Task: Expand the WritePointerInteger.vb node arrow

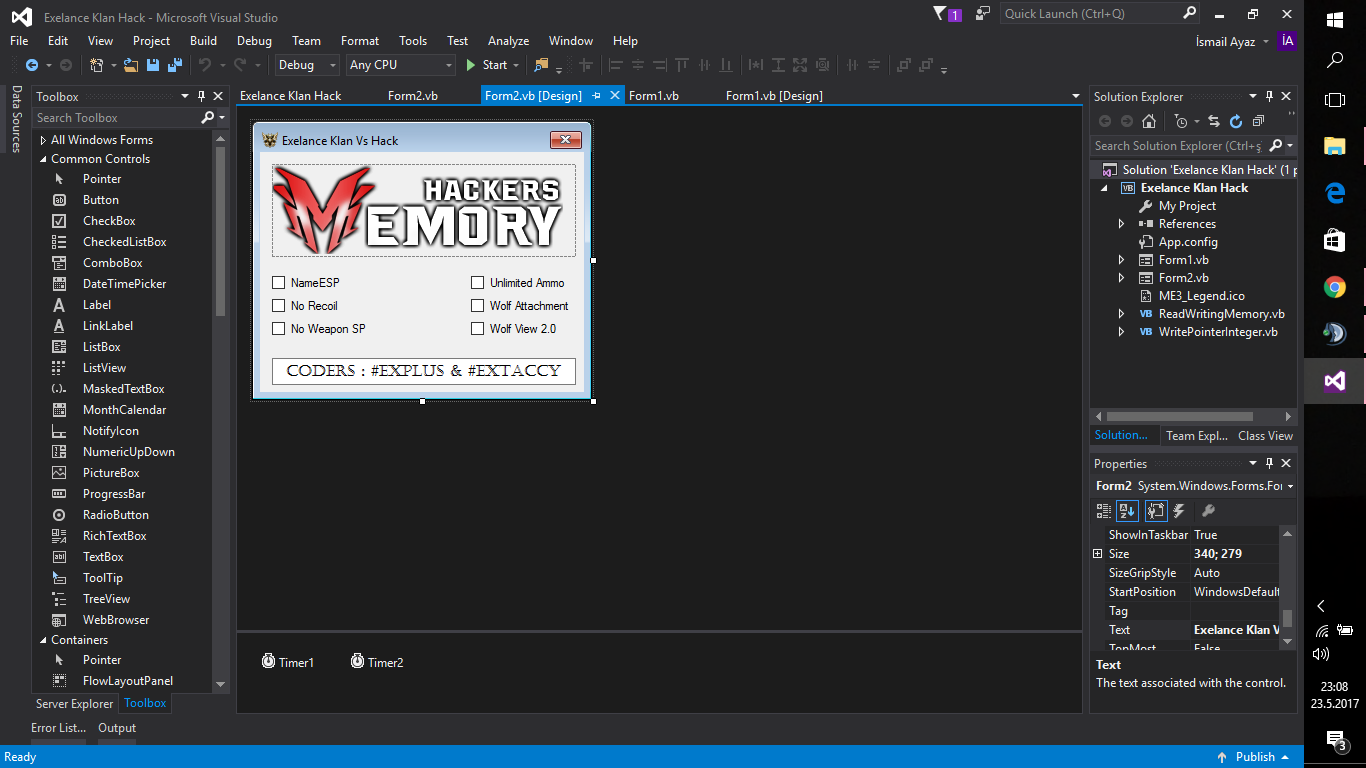Action: [x=1121, y=332]
